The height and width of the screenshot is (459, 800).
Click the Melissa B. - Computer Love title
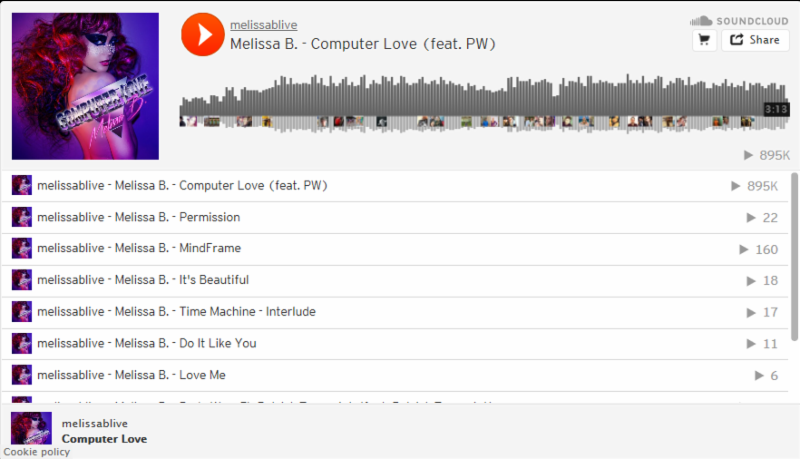[x=362, y=44]
